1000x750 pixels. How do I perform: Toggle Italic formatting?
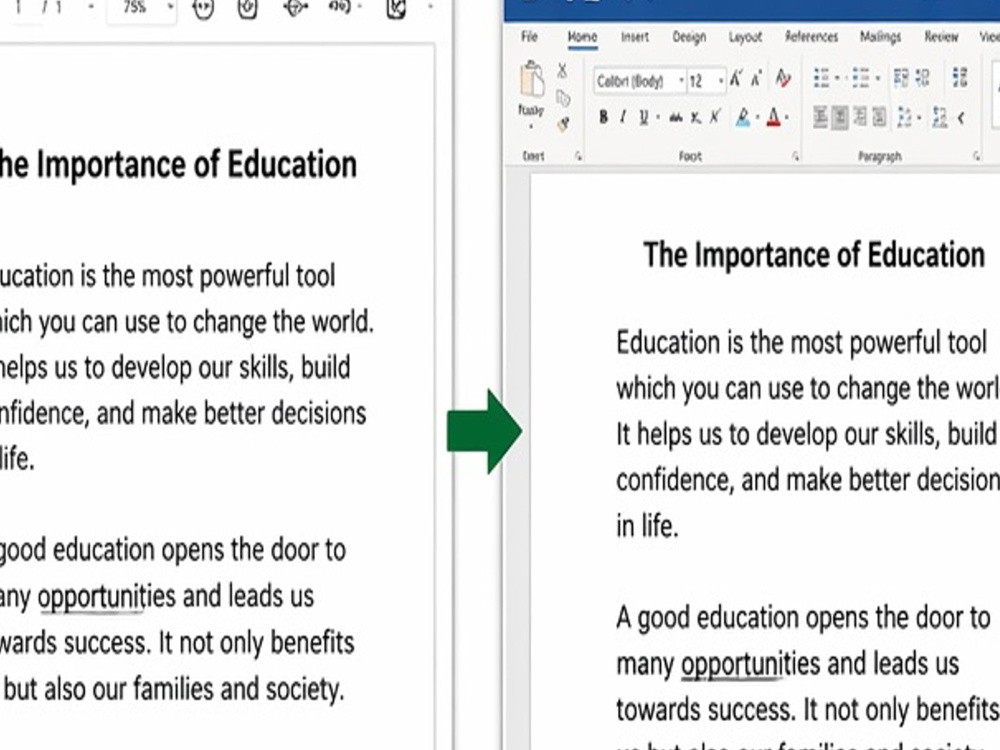(623, 117)
